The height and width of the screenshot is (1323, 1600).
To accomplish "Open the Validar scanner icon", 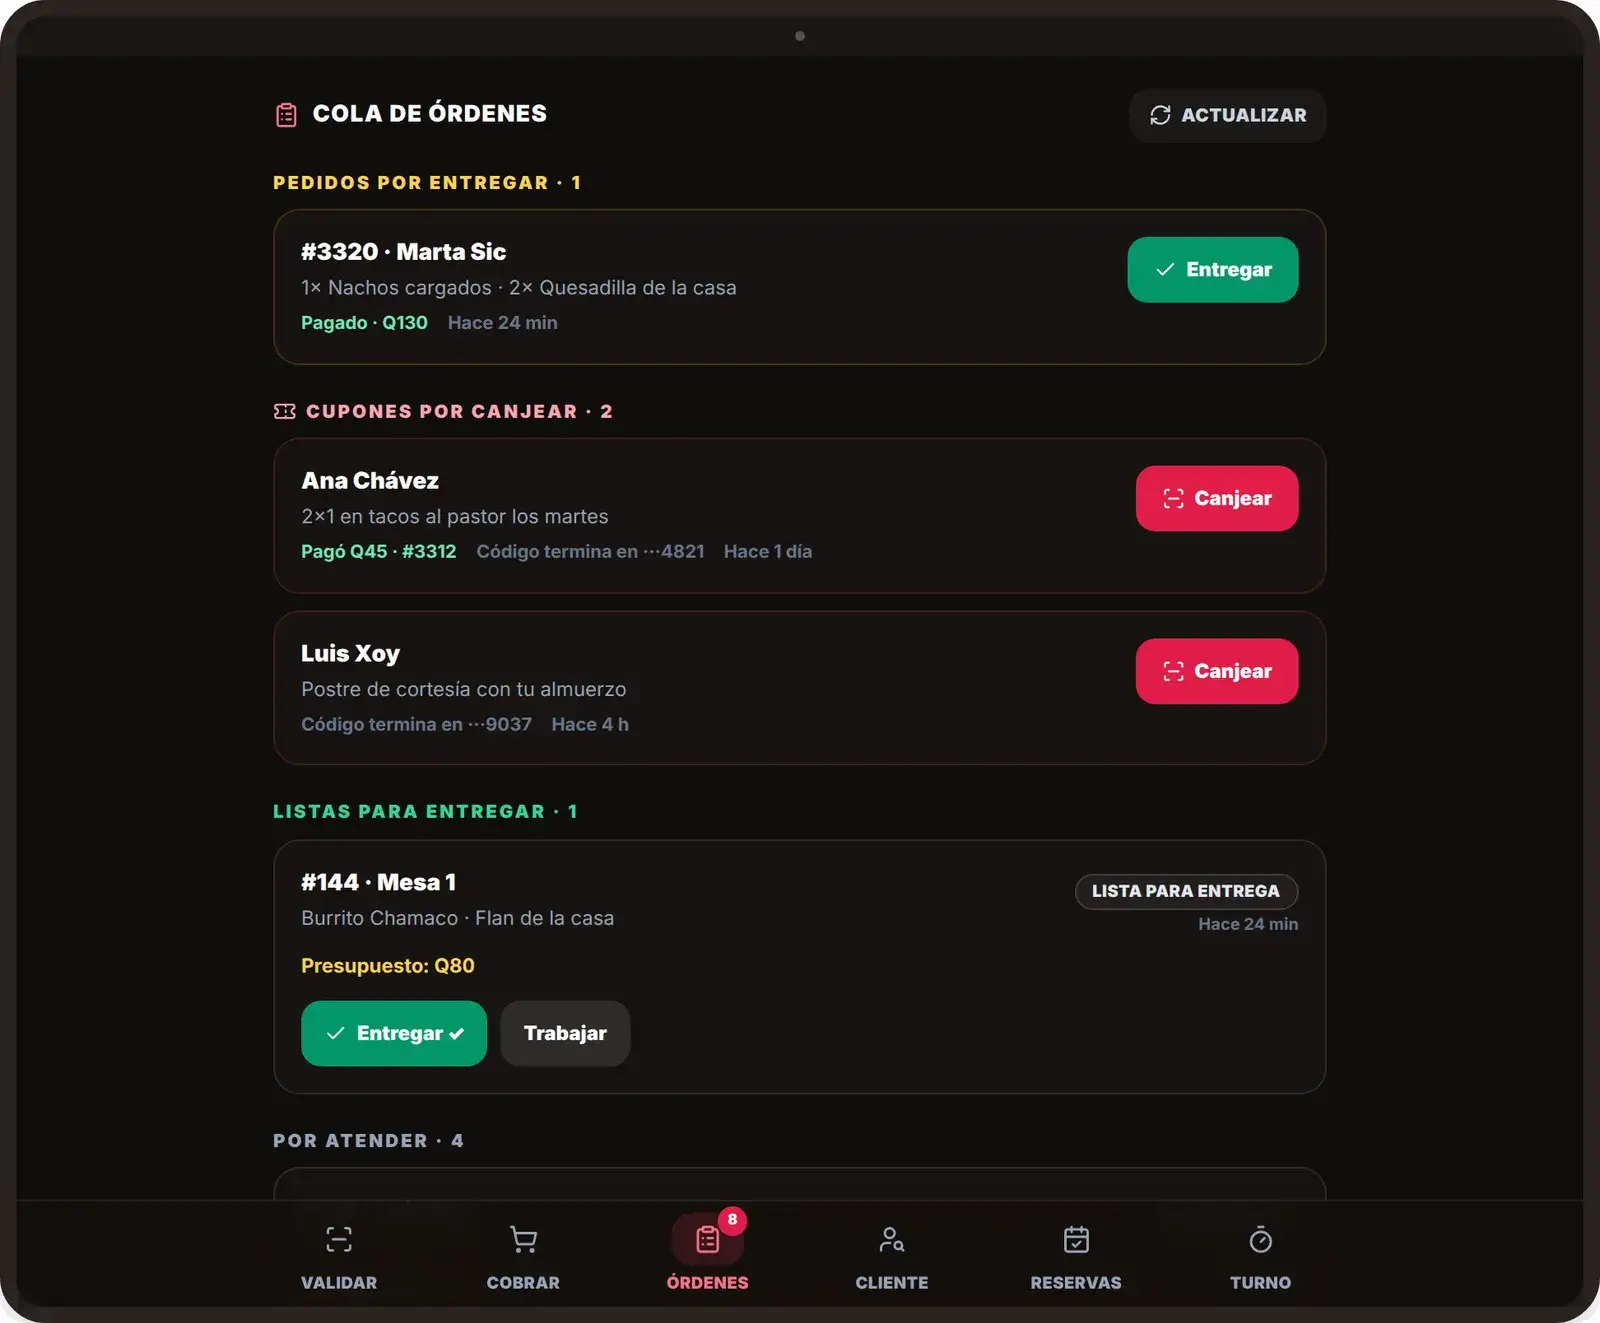I will tap(339, 1240).
